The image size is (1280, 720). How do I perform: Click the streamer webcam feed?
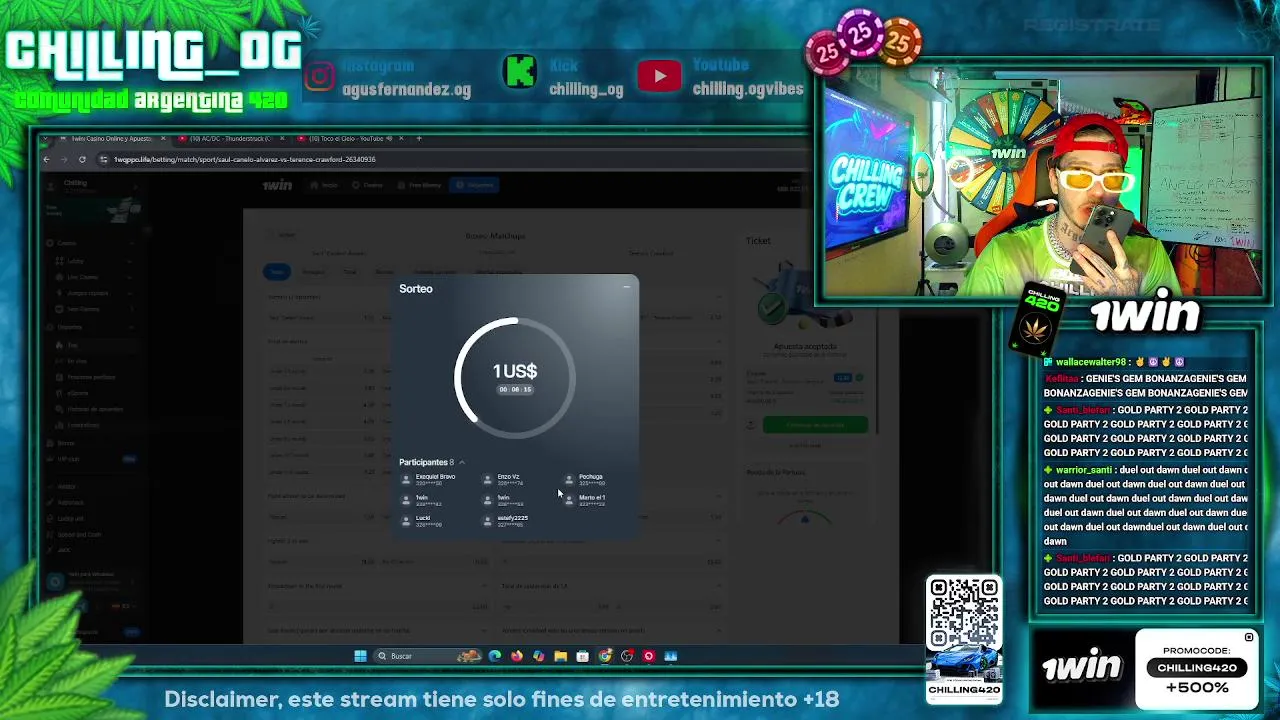tap(1042, 182)
